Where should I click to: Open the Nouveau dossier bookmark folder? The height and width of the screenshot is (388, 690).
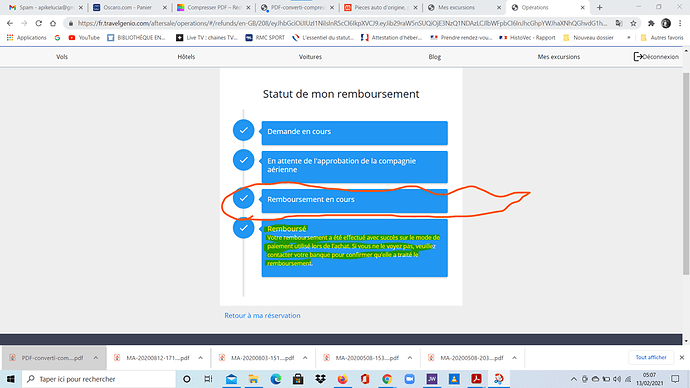pyautogui.click(x=588, y=38)
